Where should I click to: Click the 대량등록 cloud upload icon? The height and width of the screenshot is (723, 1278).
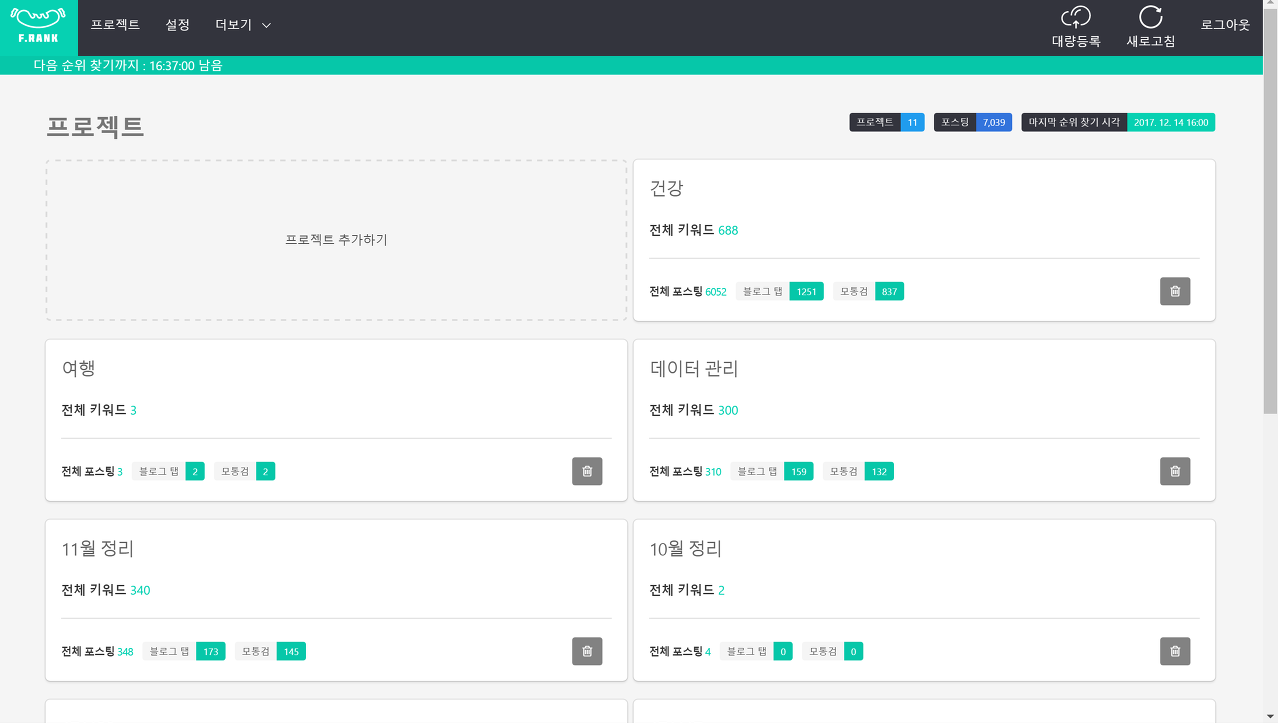(x=1076, y=16)
